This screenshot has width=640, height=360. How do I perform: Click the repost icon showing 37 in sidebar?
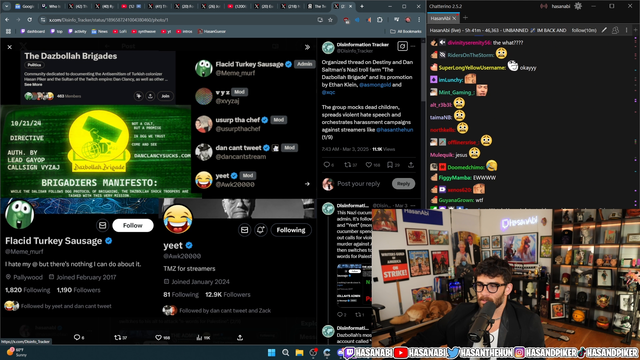click(347, 165)
